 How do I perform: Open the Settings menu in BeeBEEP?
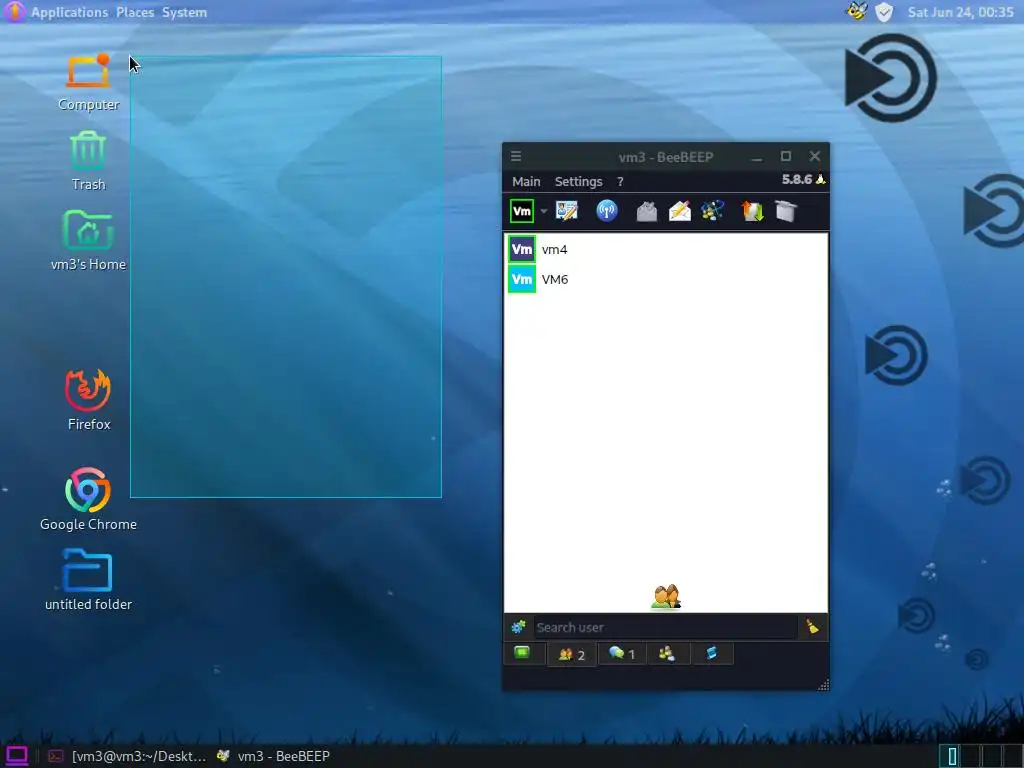[578, 182]
